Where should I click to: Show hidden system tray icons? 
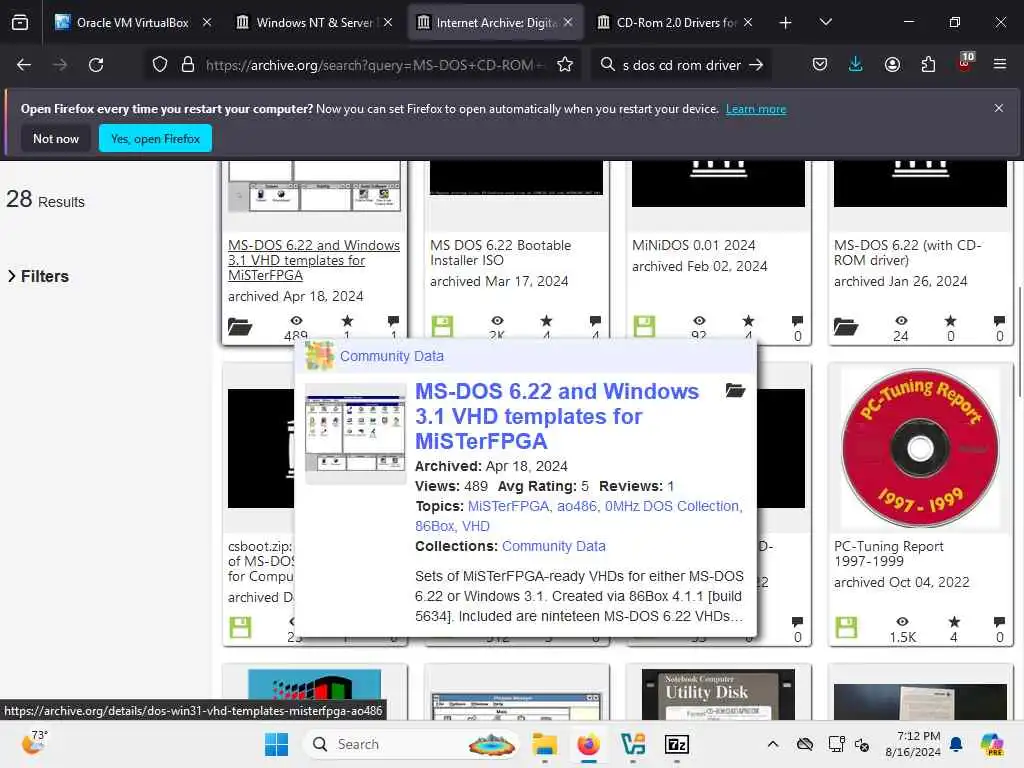[773, 744]
